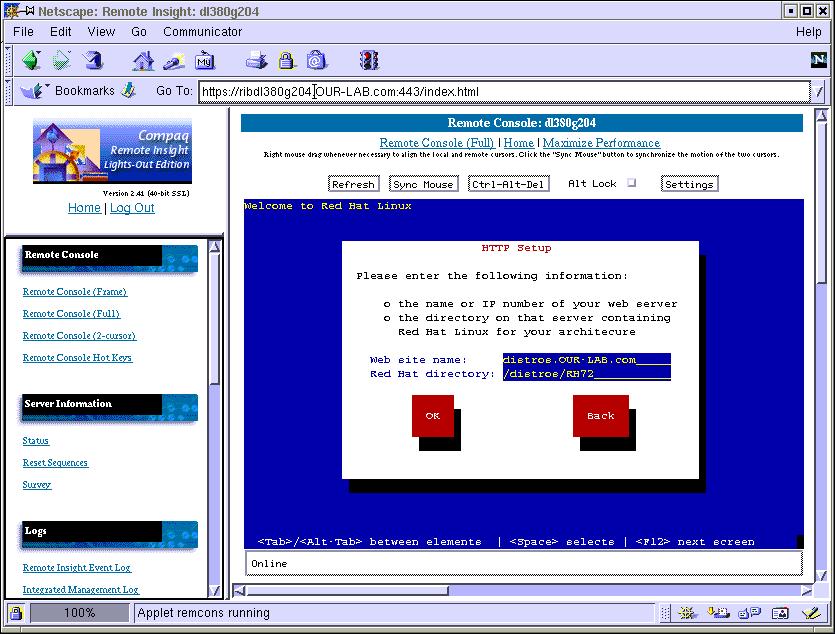Click the red OK button in HTTP Setup
Screen dimensions: 835x634
coord(432,416)
